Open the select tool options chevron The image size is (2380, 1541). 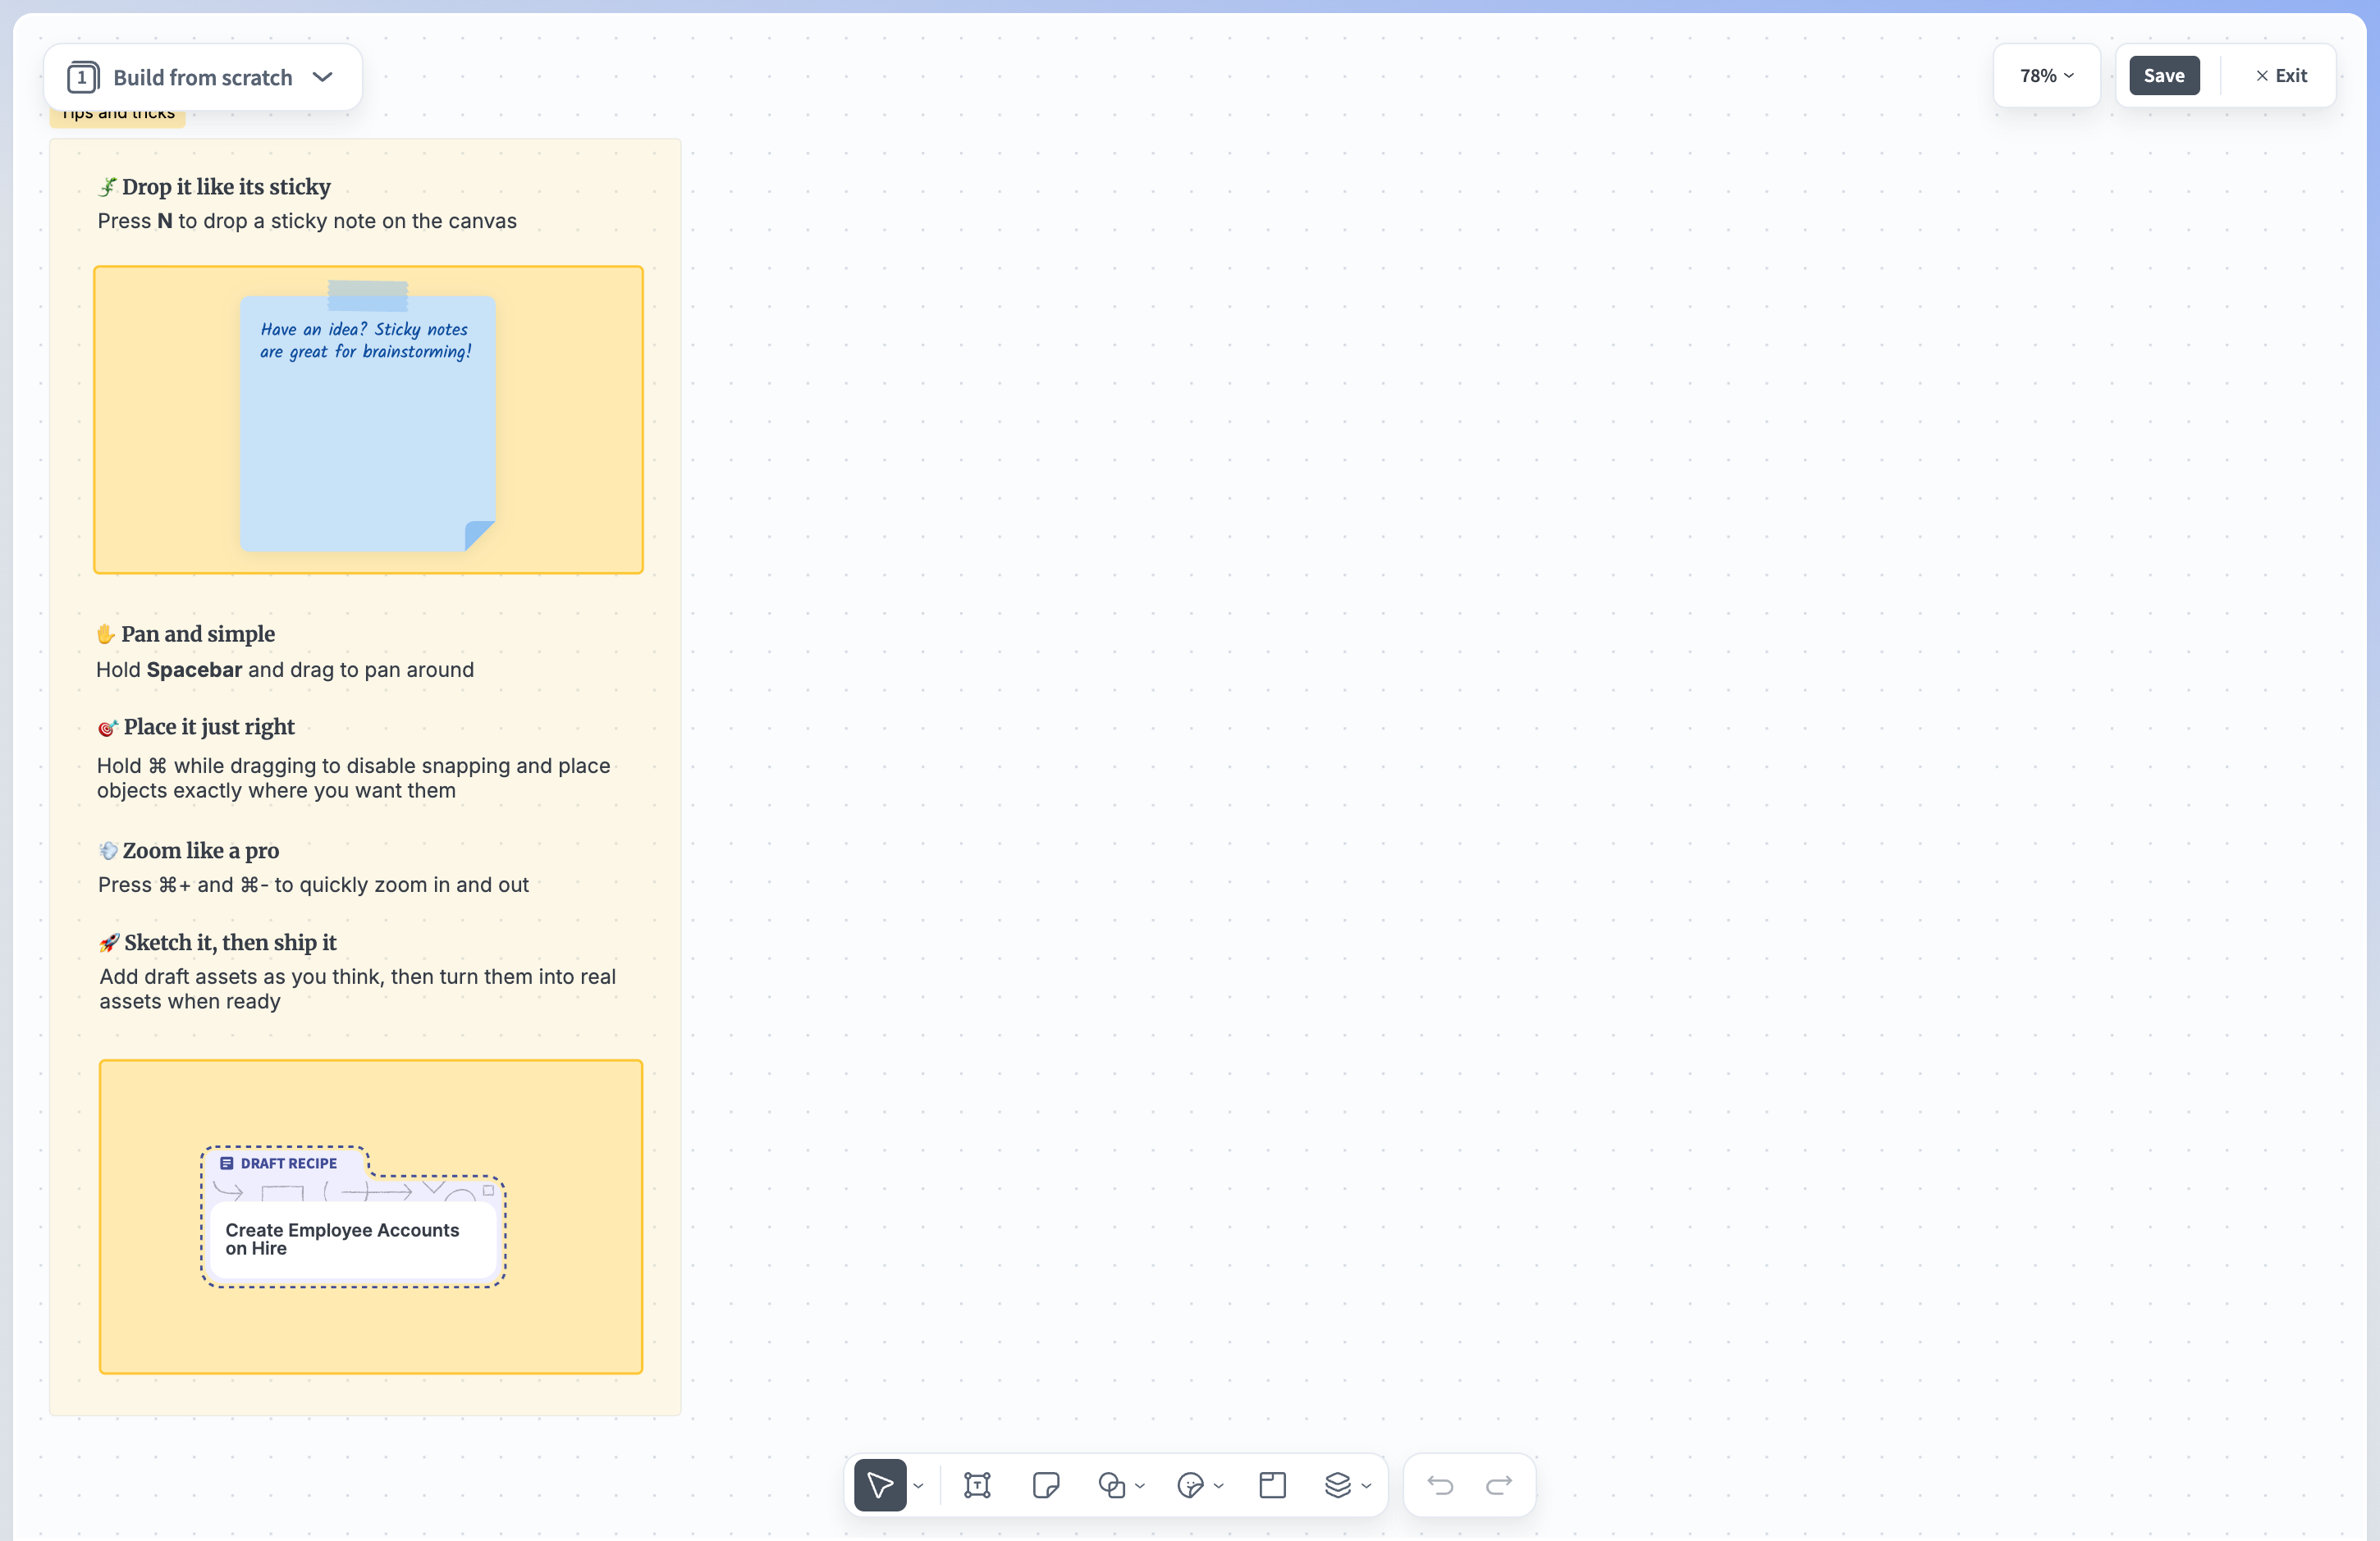[918, 1486]
